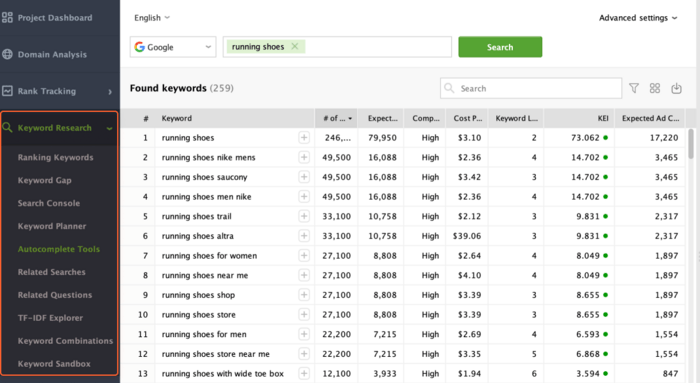Open Project Dashboard icon in sidebar

pos(7,17)
